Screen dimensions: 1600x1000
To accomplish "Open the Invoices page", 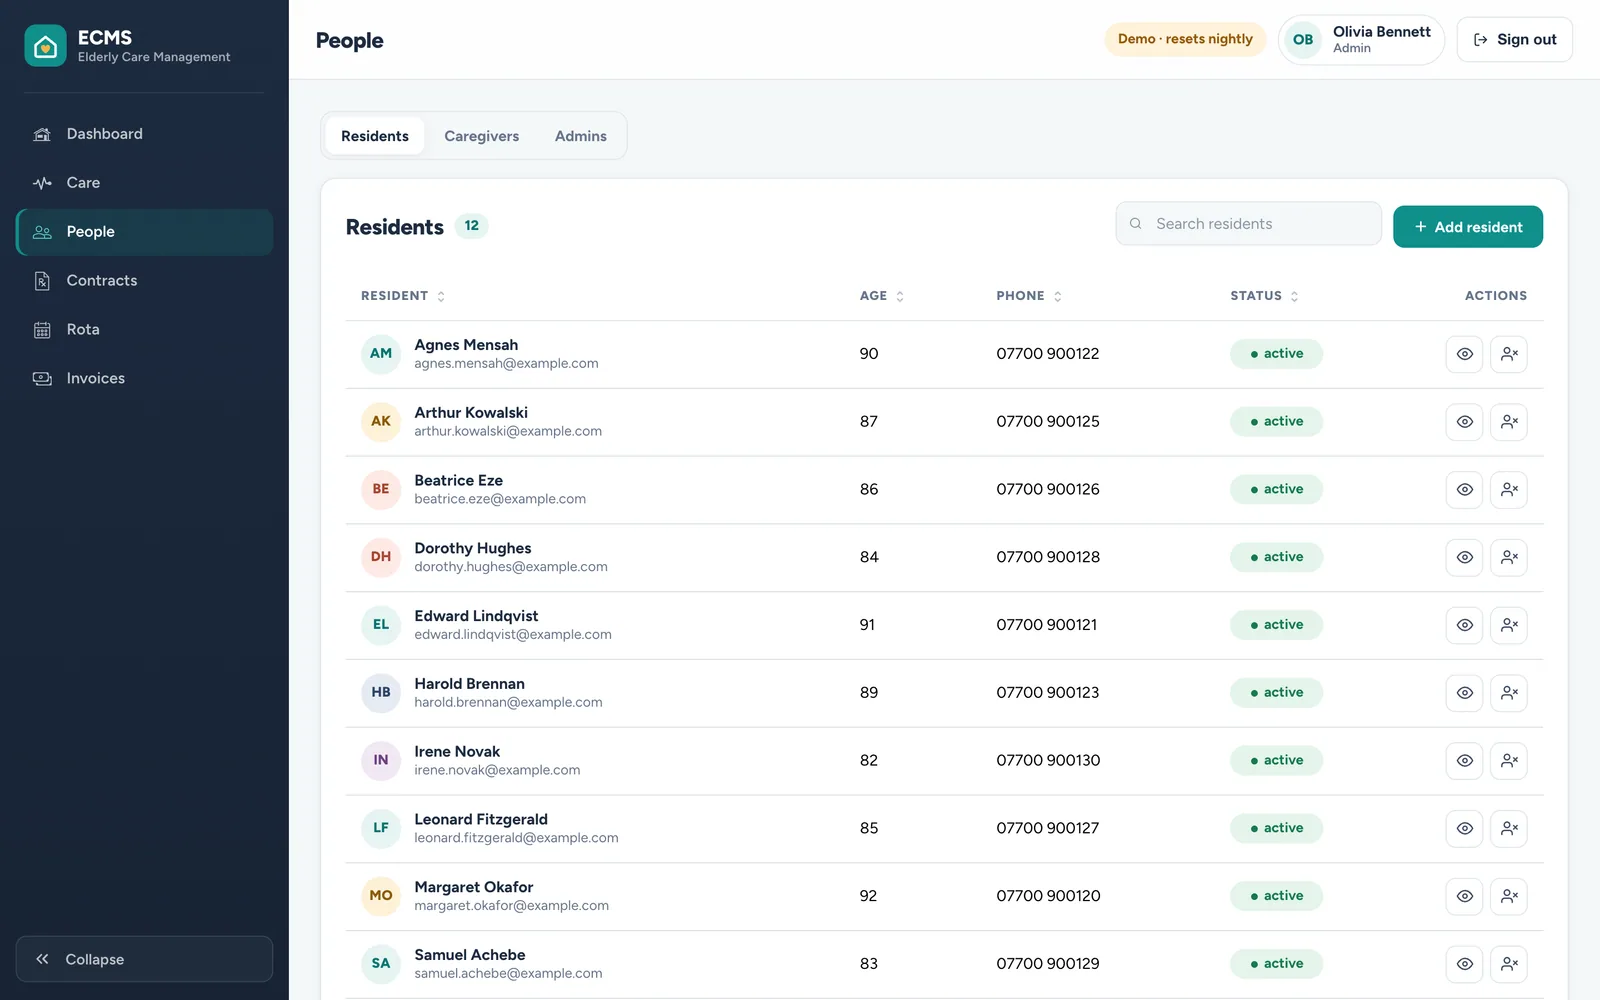I will (x=144, y=379).
